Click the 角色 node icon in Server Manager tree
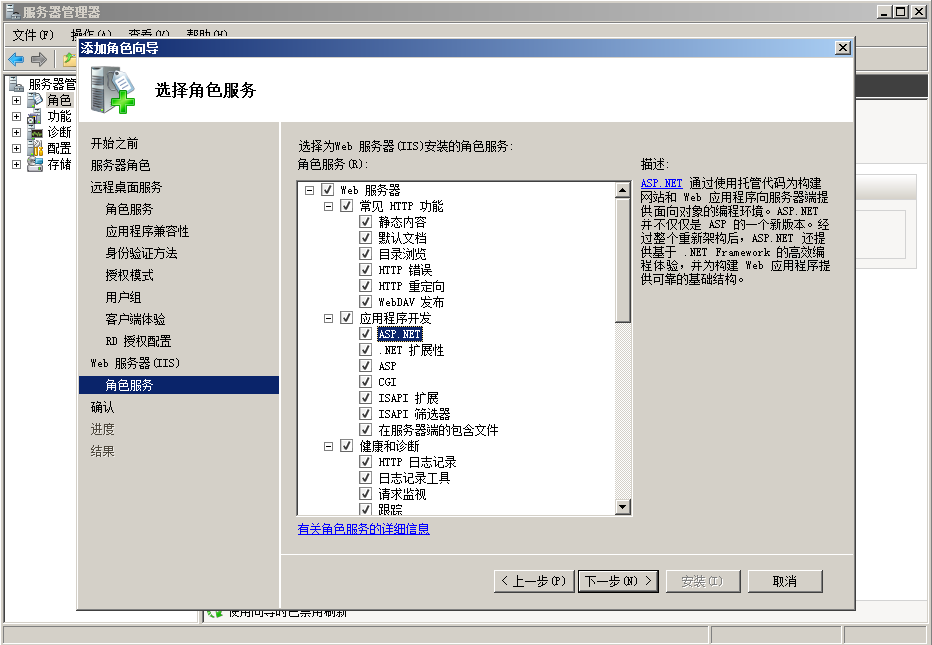Viewport: 932px width, 645px height. [x=35, y=100]
